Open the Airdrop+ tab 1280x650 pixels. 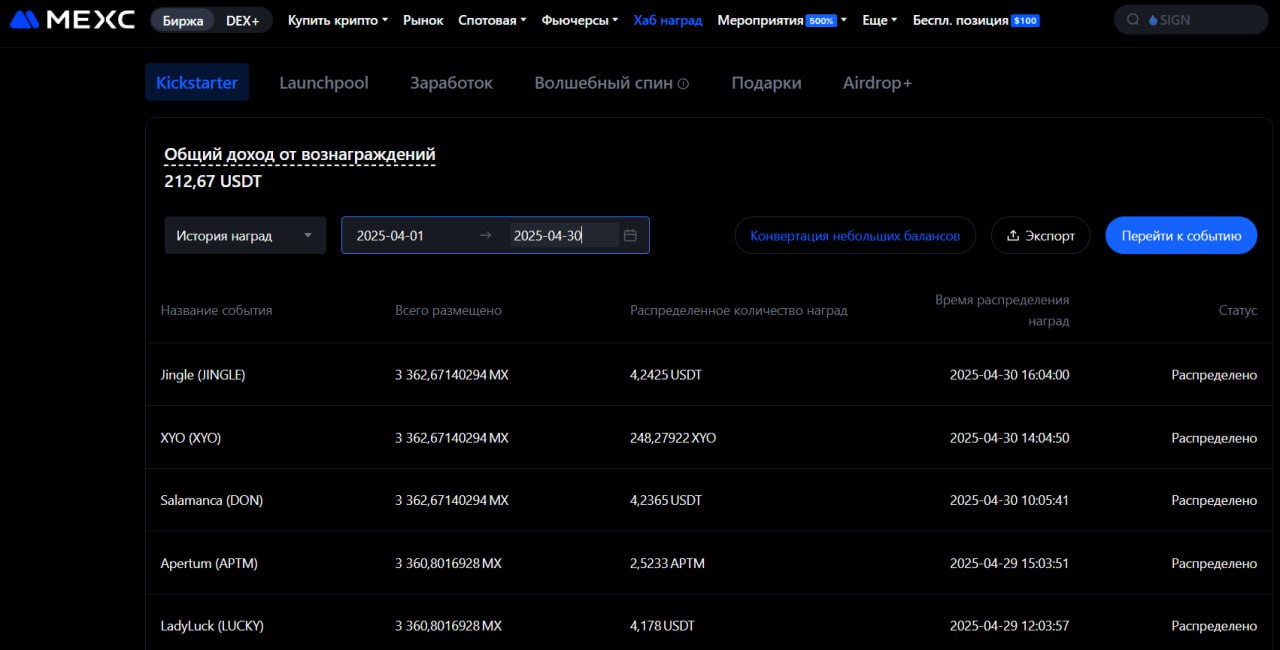[877, 83]
